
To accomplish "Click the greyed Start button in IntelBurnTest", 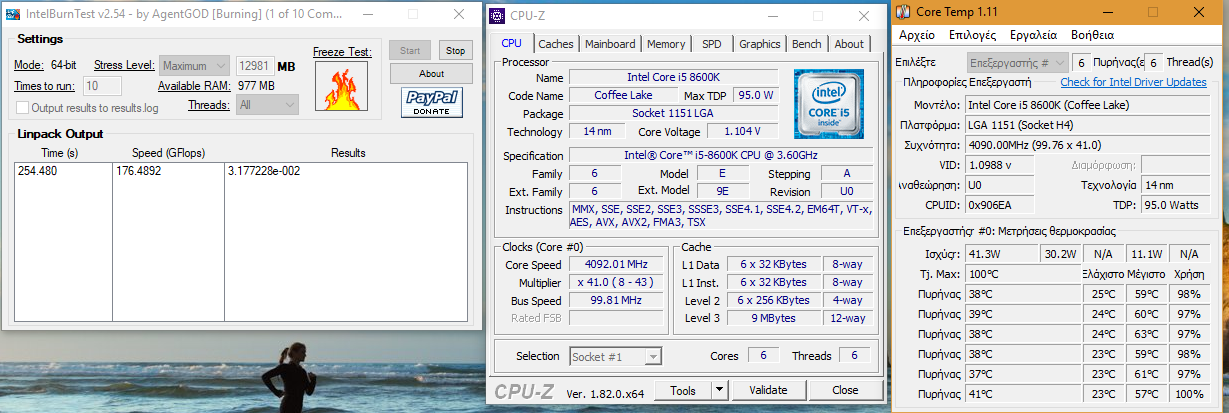I will [x=410, y=51].
